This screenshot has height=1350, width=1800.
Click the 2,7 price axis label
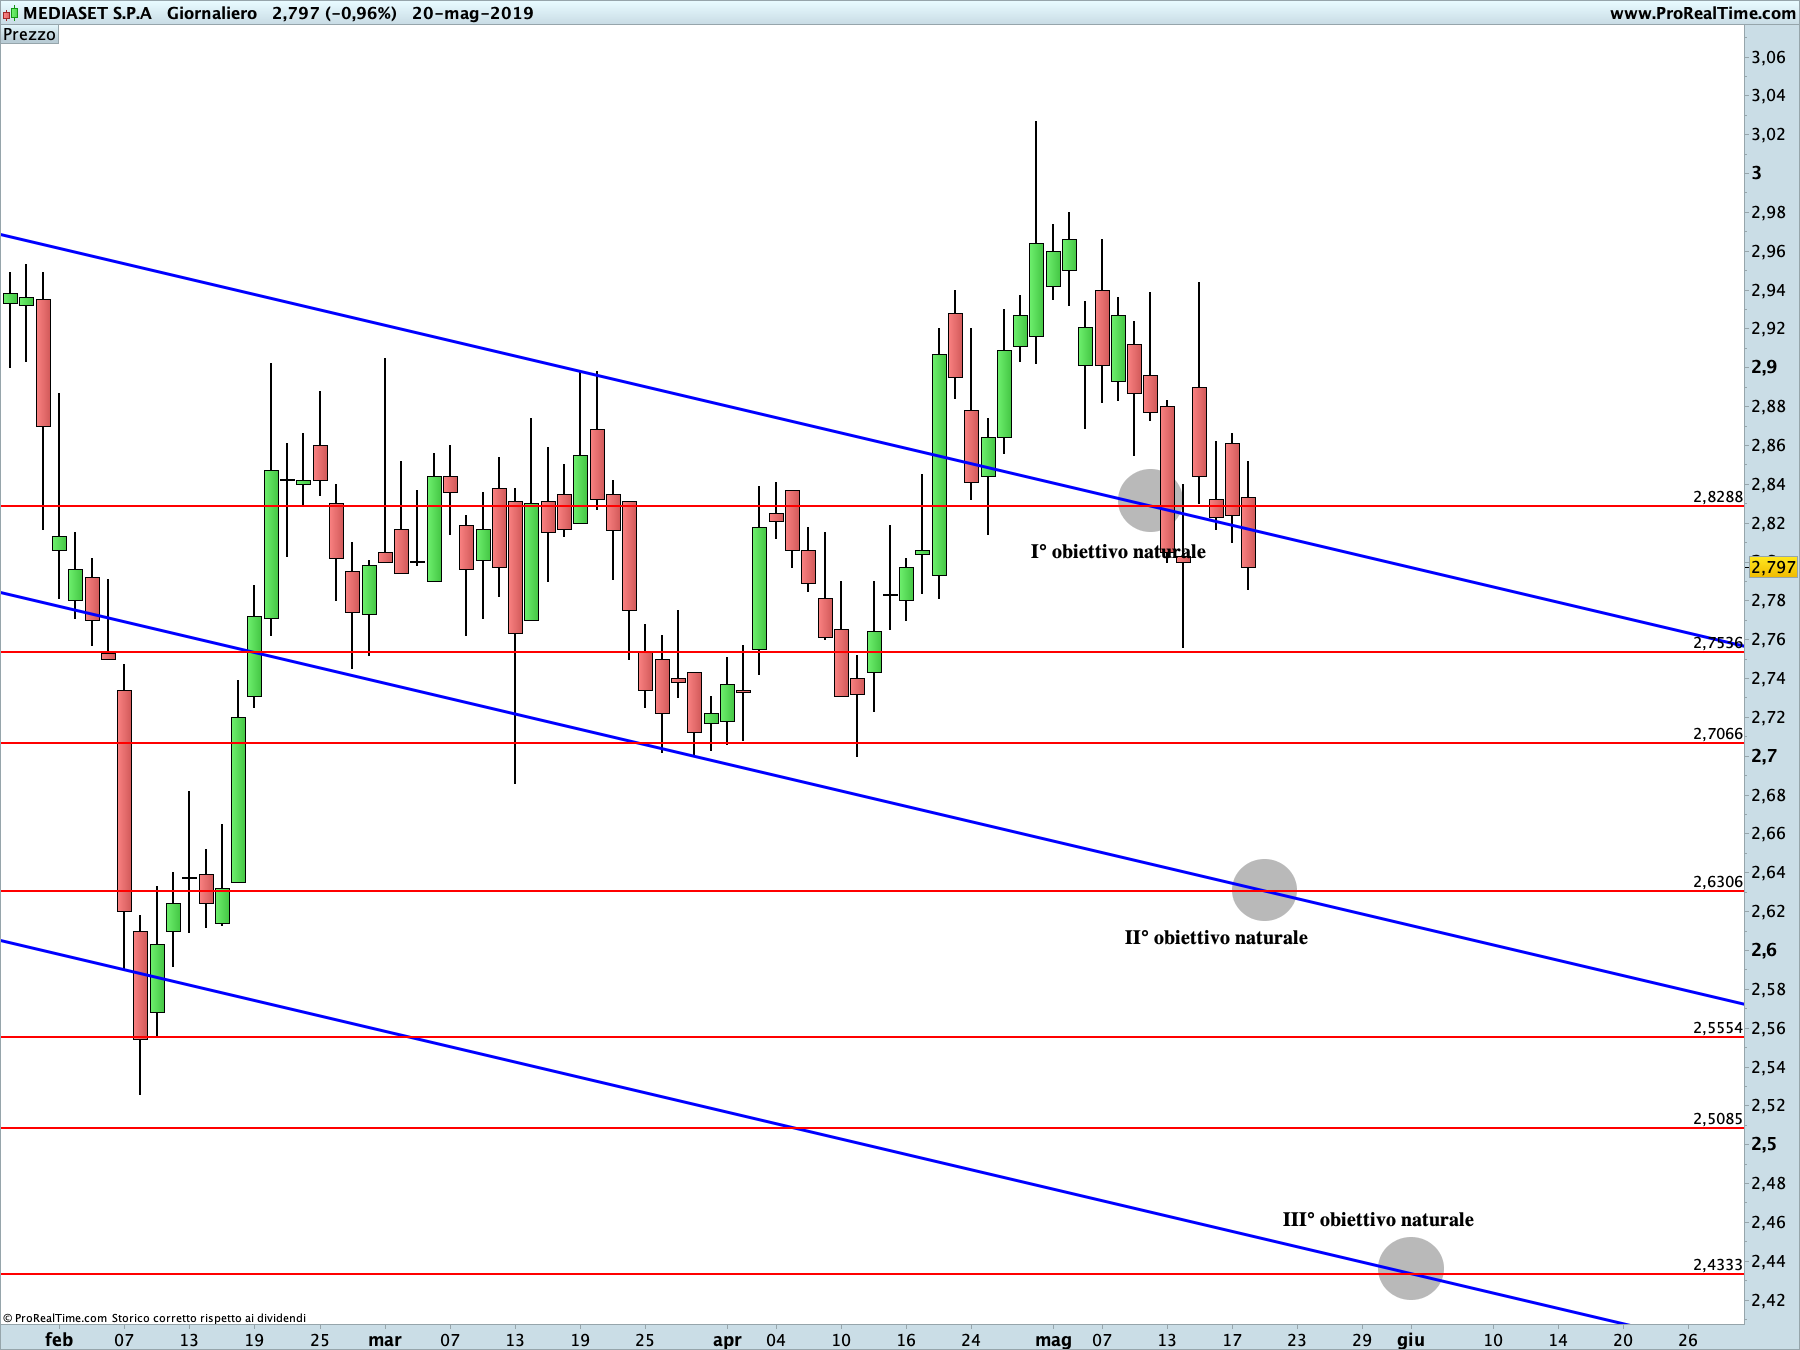coord(1764,756)
